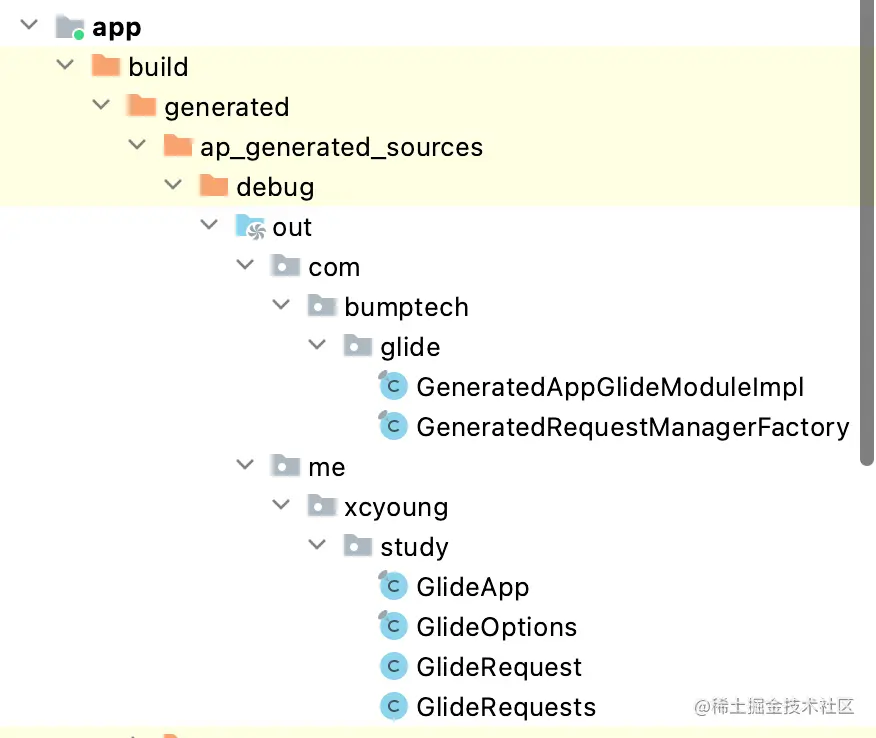Select the GlideRequests file name
This screenshot has width=876, height=738.
(506, 708)
